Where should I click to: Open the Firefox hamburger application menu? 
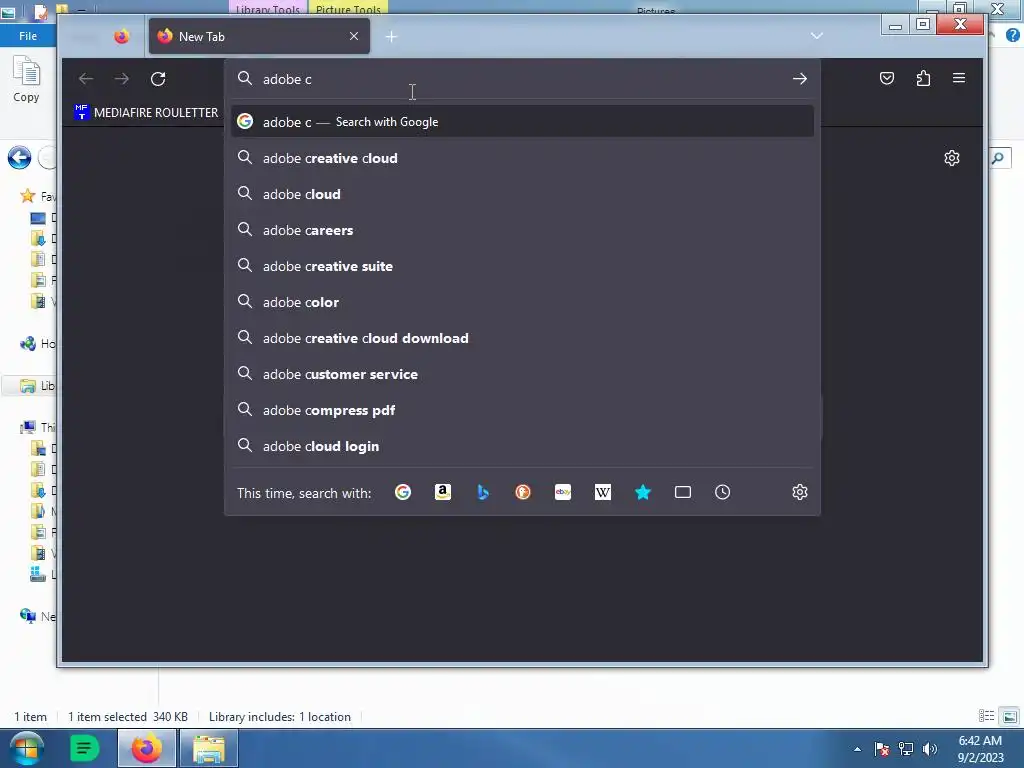click(x=959, y=78)
